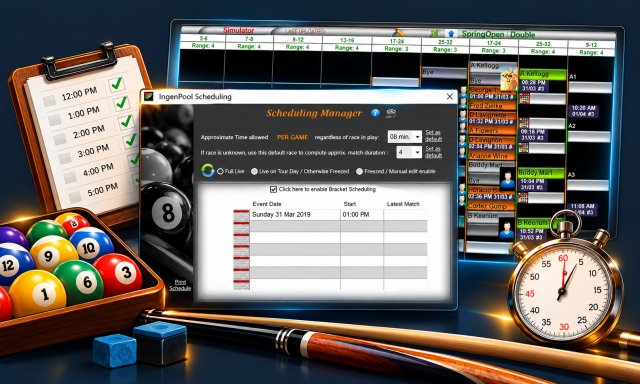
Task: Select the green A Kellogg bracket entry
Action: coord(543,74)
